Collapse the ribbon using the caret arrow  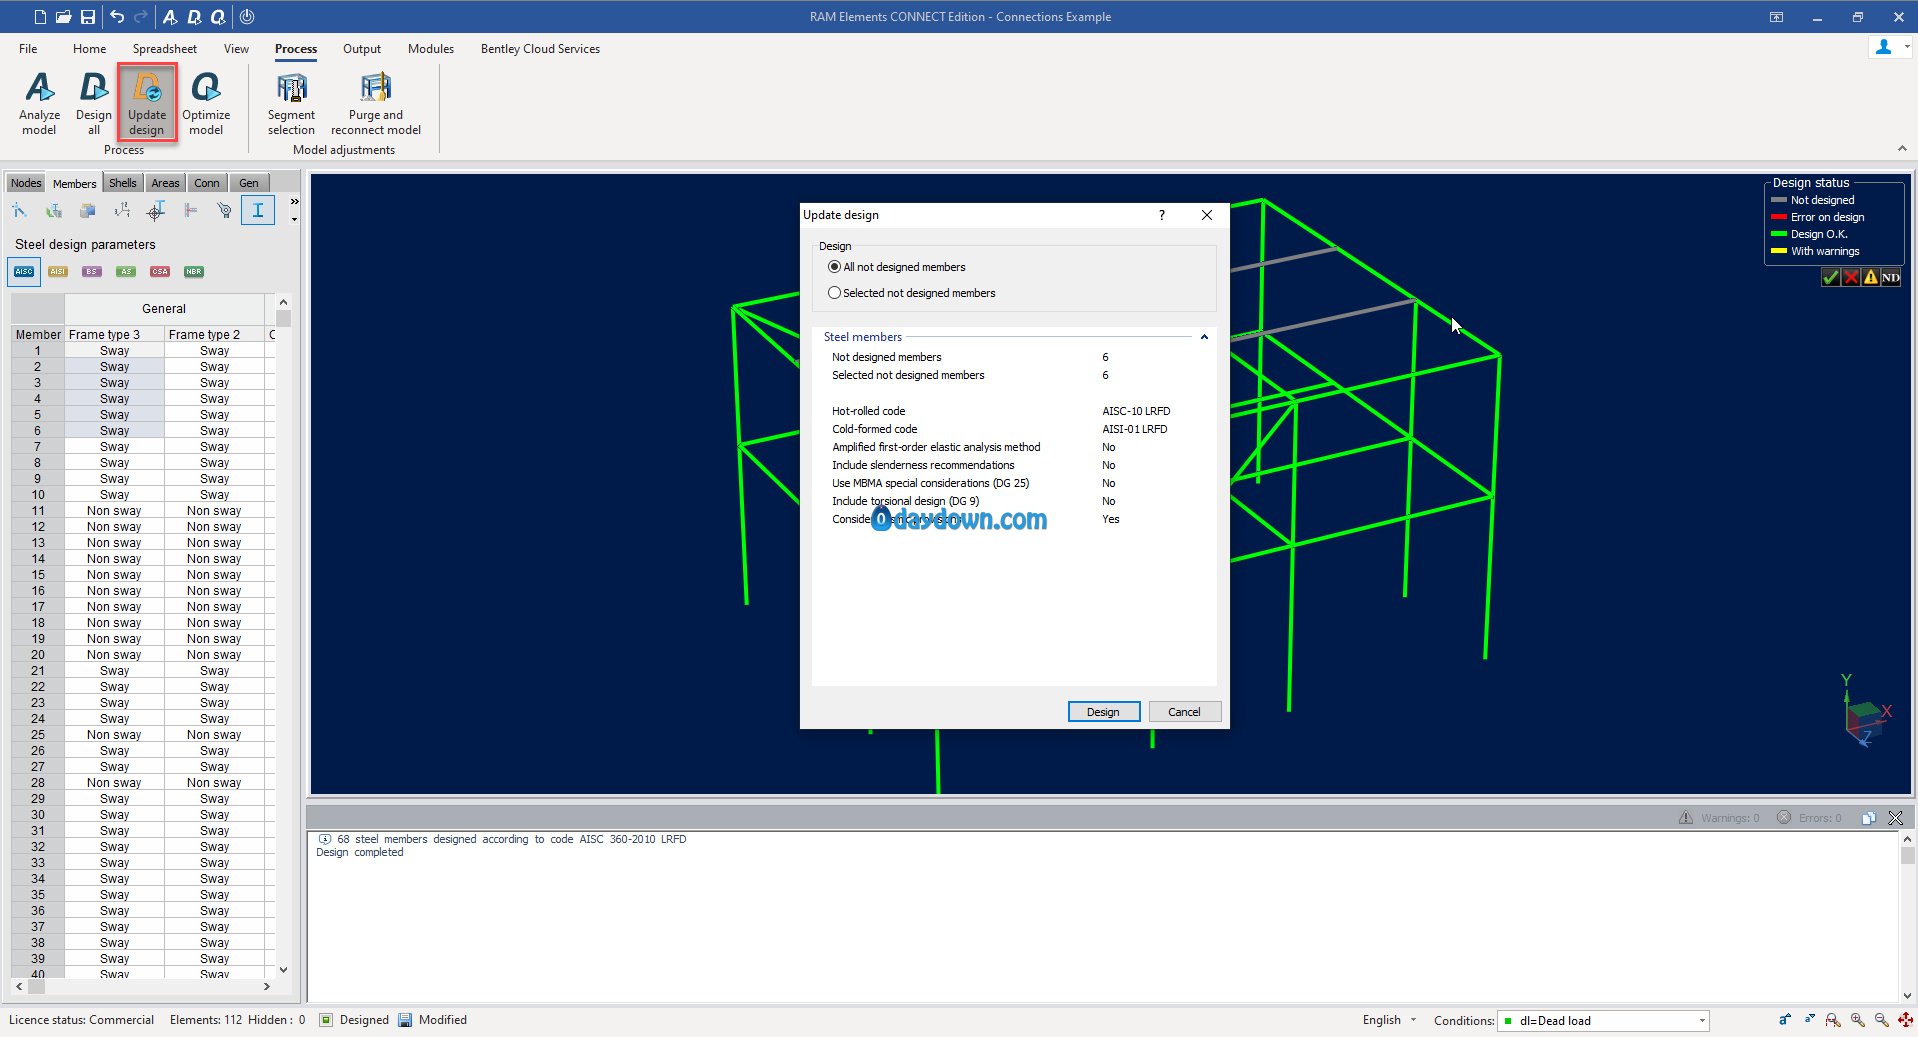pyautogui.click(x=1901, y=149)
